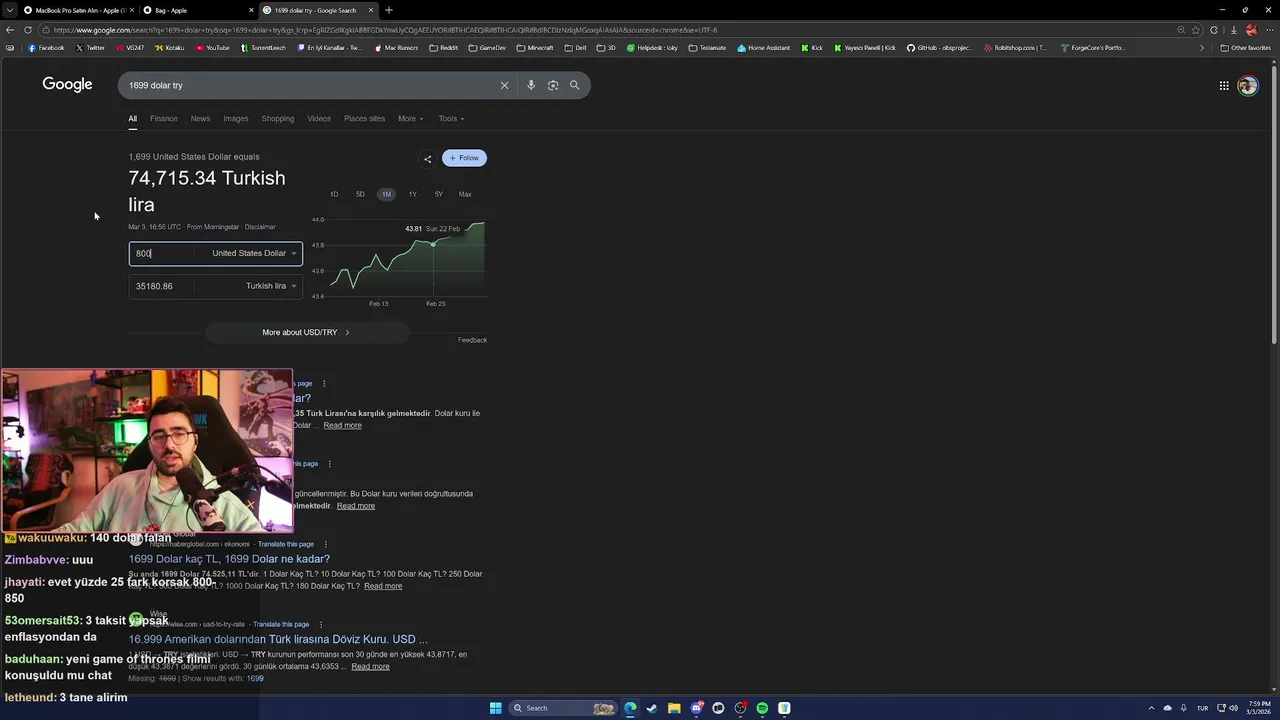The image size is (1280, 720).
Task: Select the 1D chart range
Action: [334, 194]
